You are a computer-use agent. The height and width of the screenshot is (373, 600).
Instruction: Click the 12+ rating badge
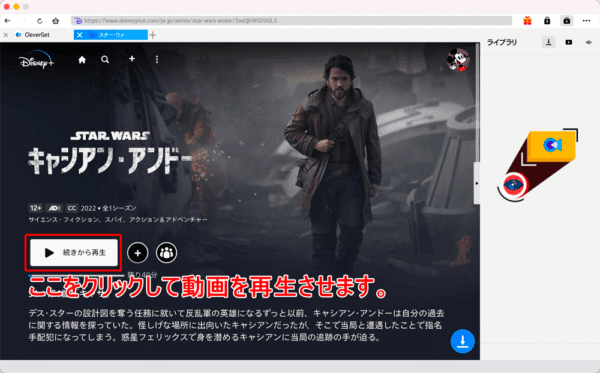point(36,208)
